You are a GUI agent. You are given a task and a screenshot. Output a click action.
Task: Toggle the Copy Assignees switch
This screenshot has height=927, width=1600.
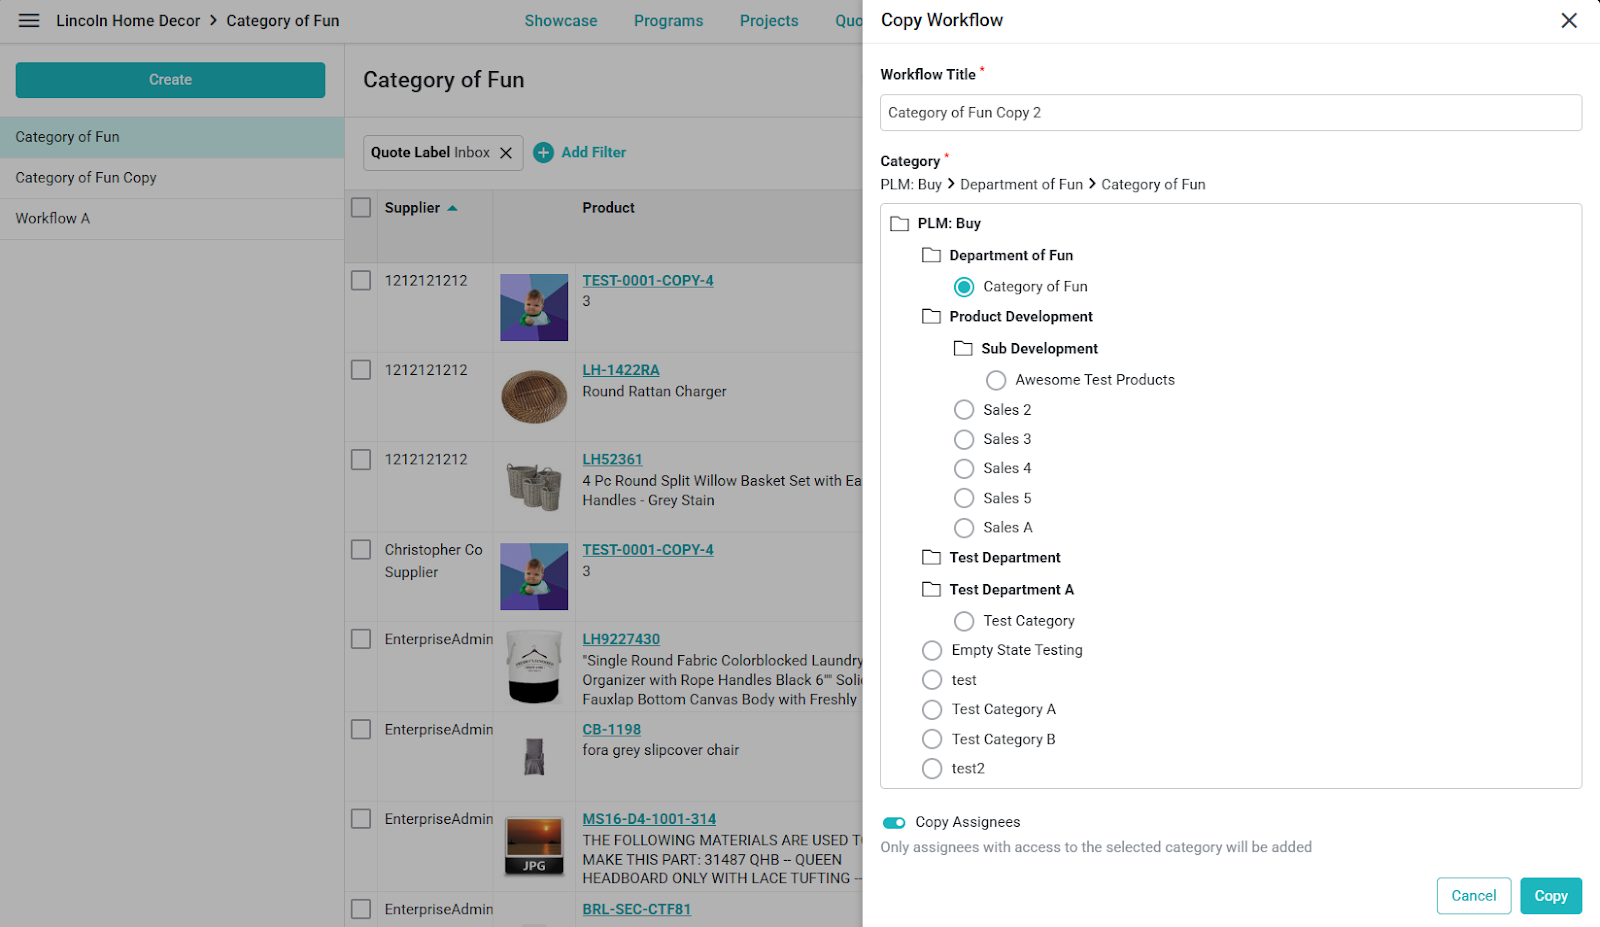(x=894, y=823)
